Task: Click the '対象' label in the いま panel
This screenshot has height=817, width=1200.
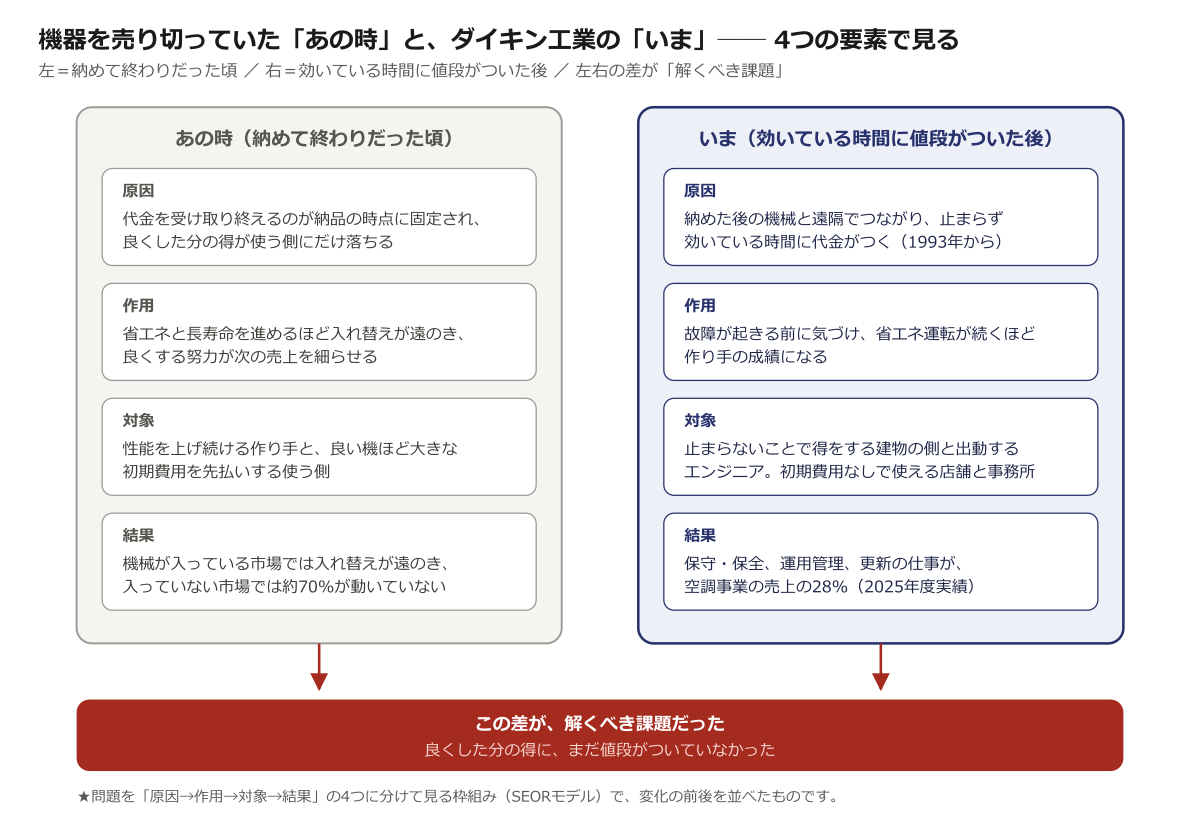Action: (700, 420)
